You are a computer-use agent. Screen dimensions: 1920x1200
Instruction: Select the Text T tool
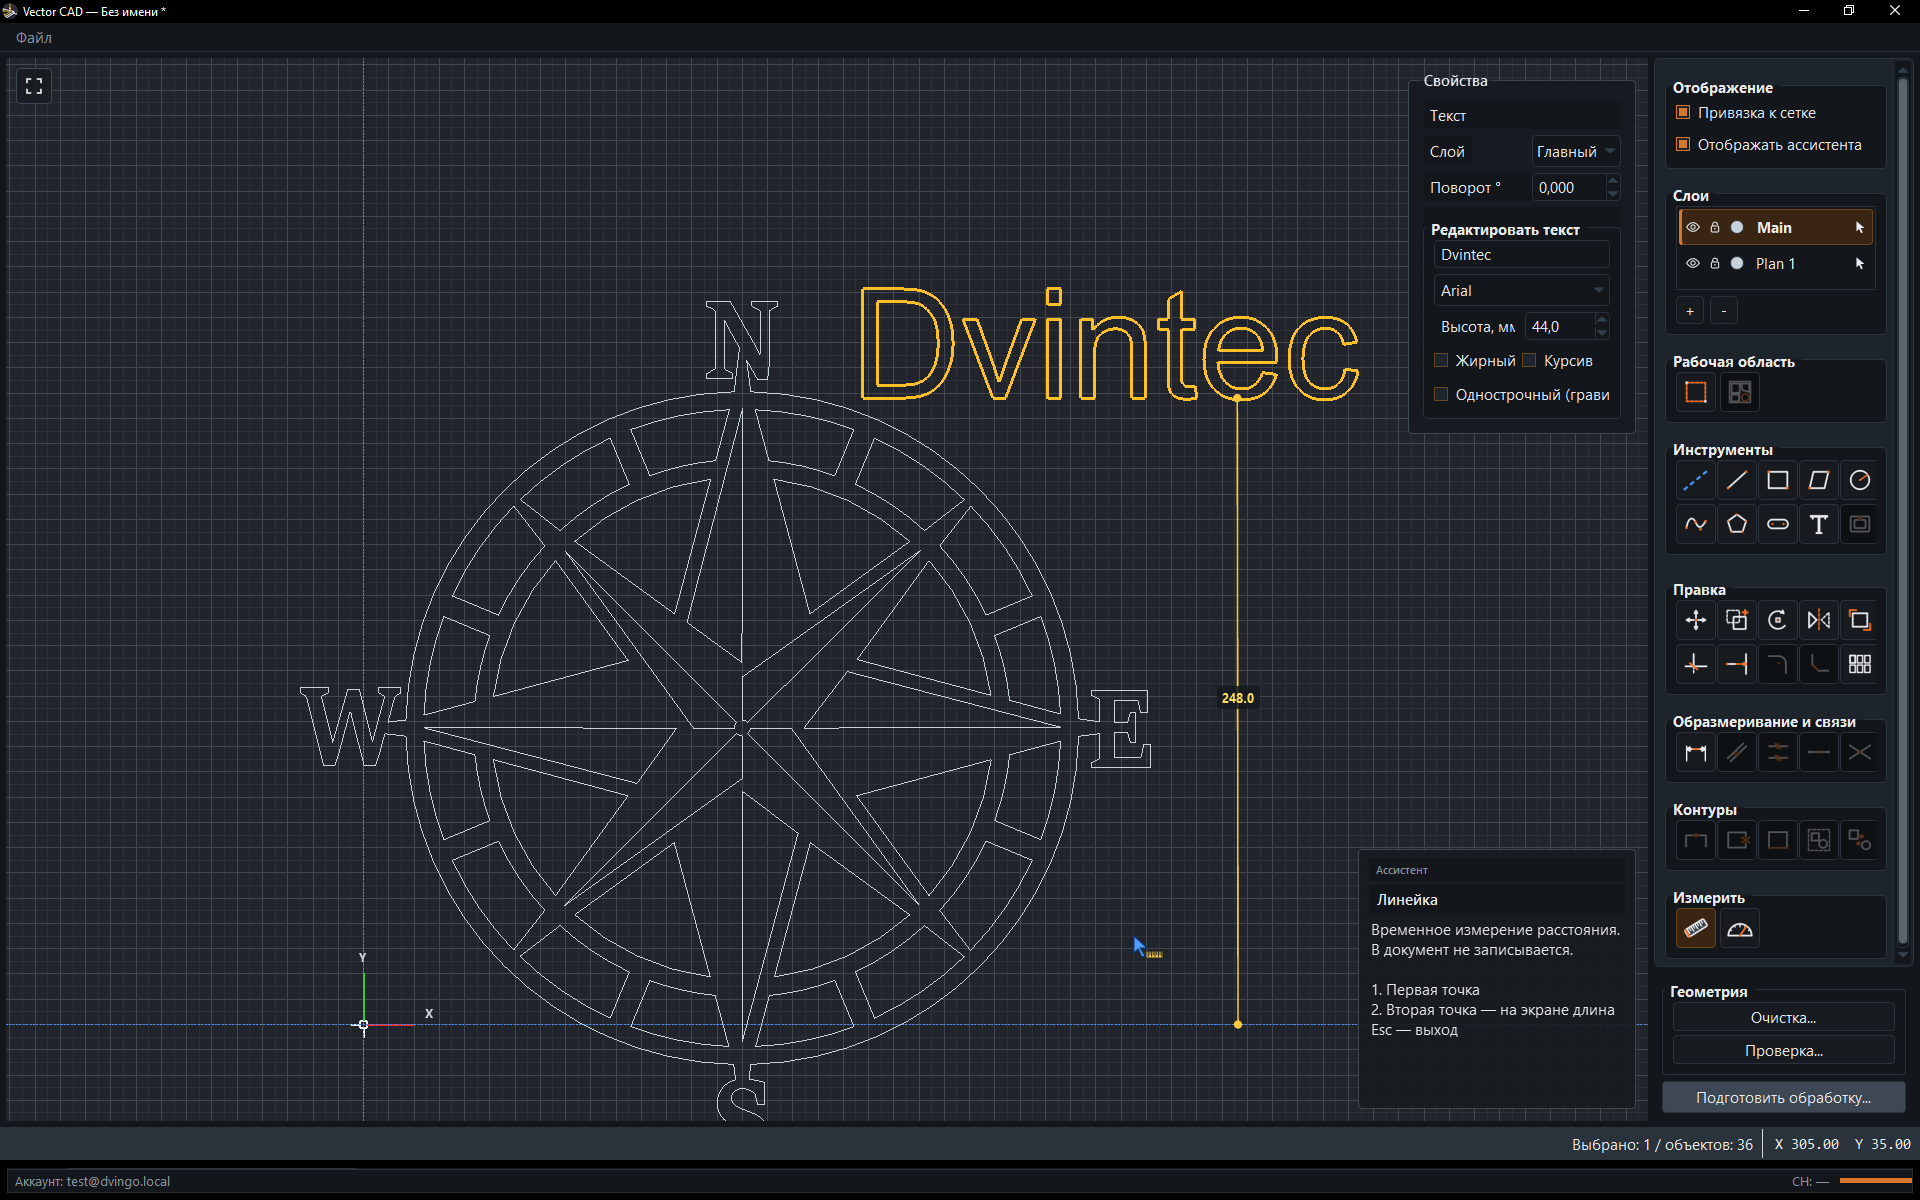tap(1819, 524)
